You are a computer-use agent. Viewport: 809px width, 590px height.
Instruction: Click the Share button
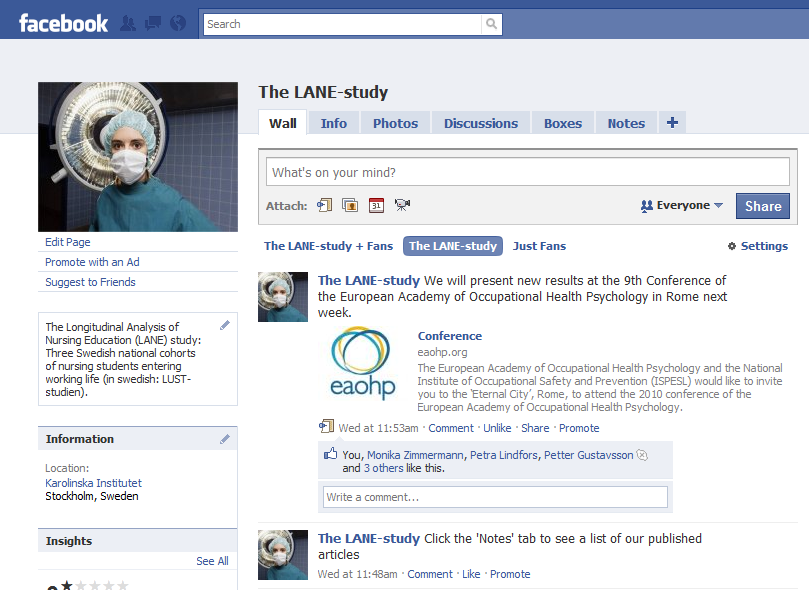pos(763,206)
